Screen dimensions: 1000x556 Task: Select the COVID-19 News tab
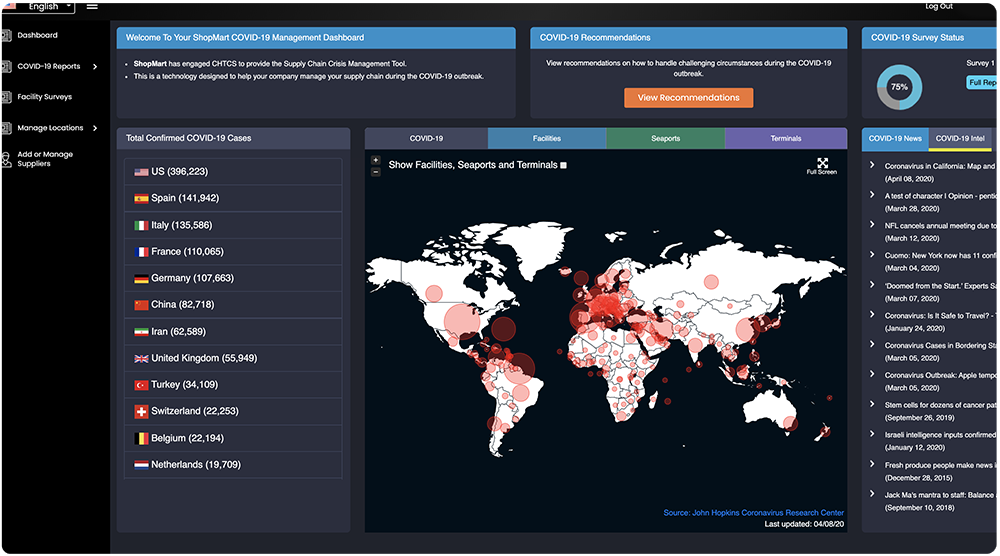click(x=895, y=138)
